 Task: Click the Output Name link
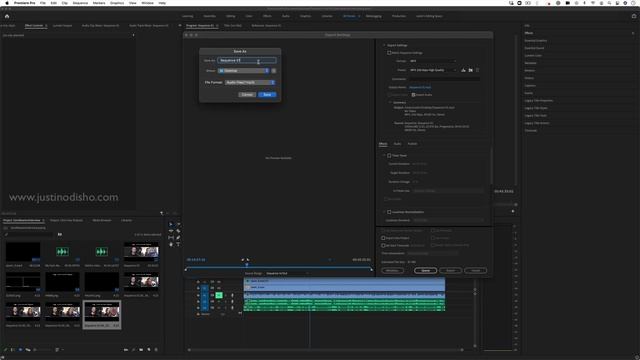pos(420,87)
